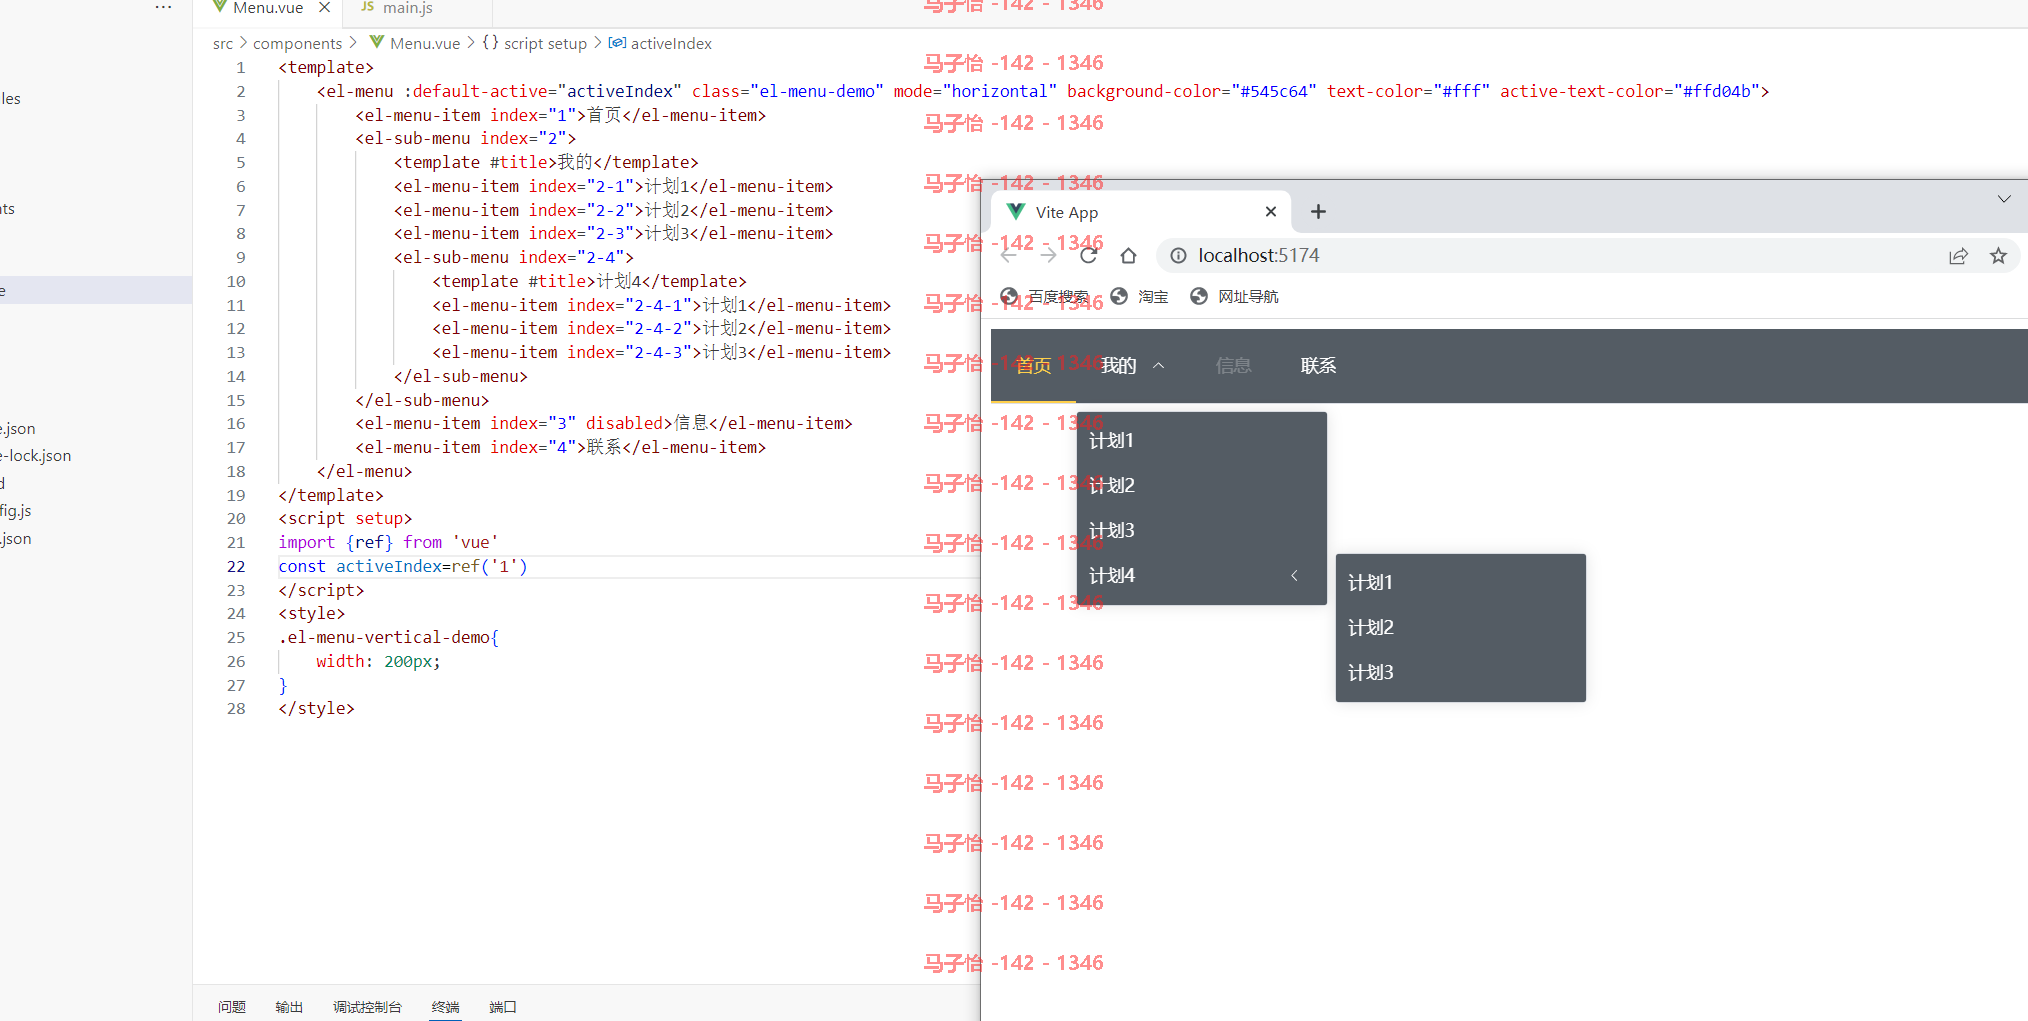Collapse the 我的 submenu arrow

click(x=1159, y=366)
